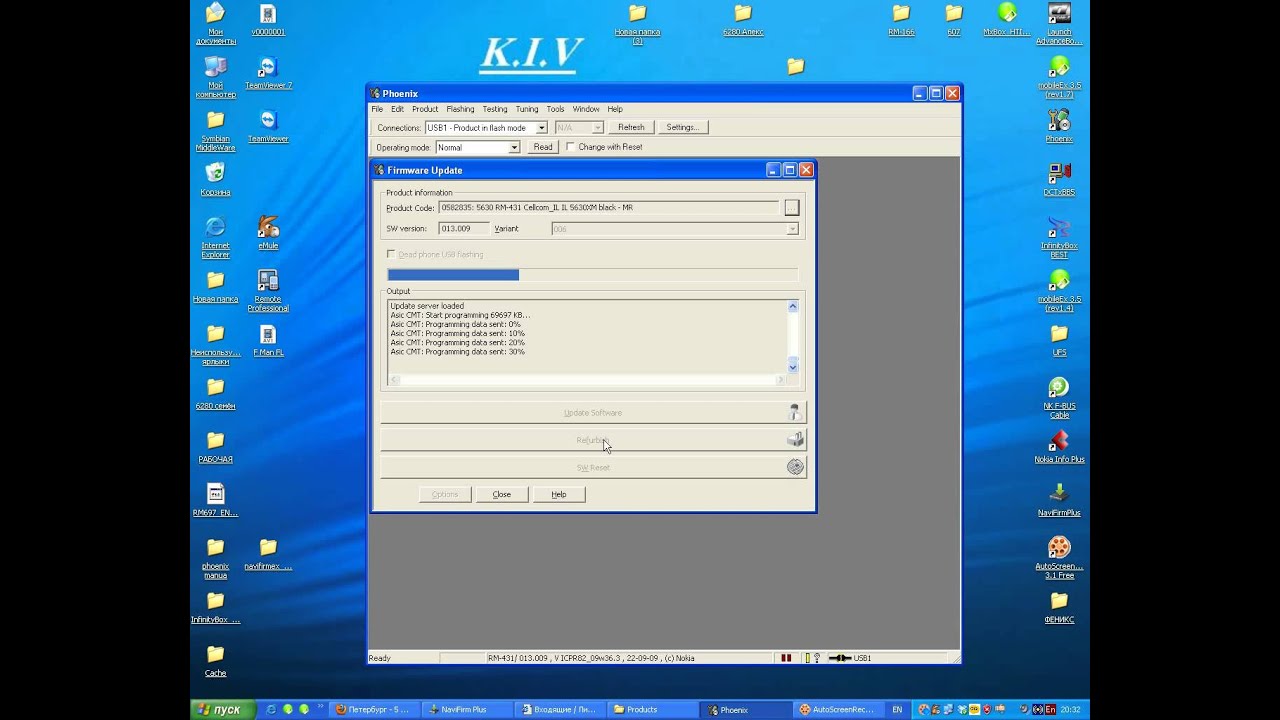This screenshot has height=720, width=1280.
Task: Open the 6280 Алекс desktop folder
Action: tap(743, 19)
